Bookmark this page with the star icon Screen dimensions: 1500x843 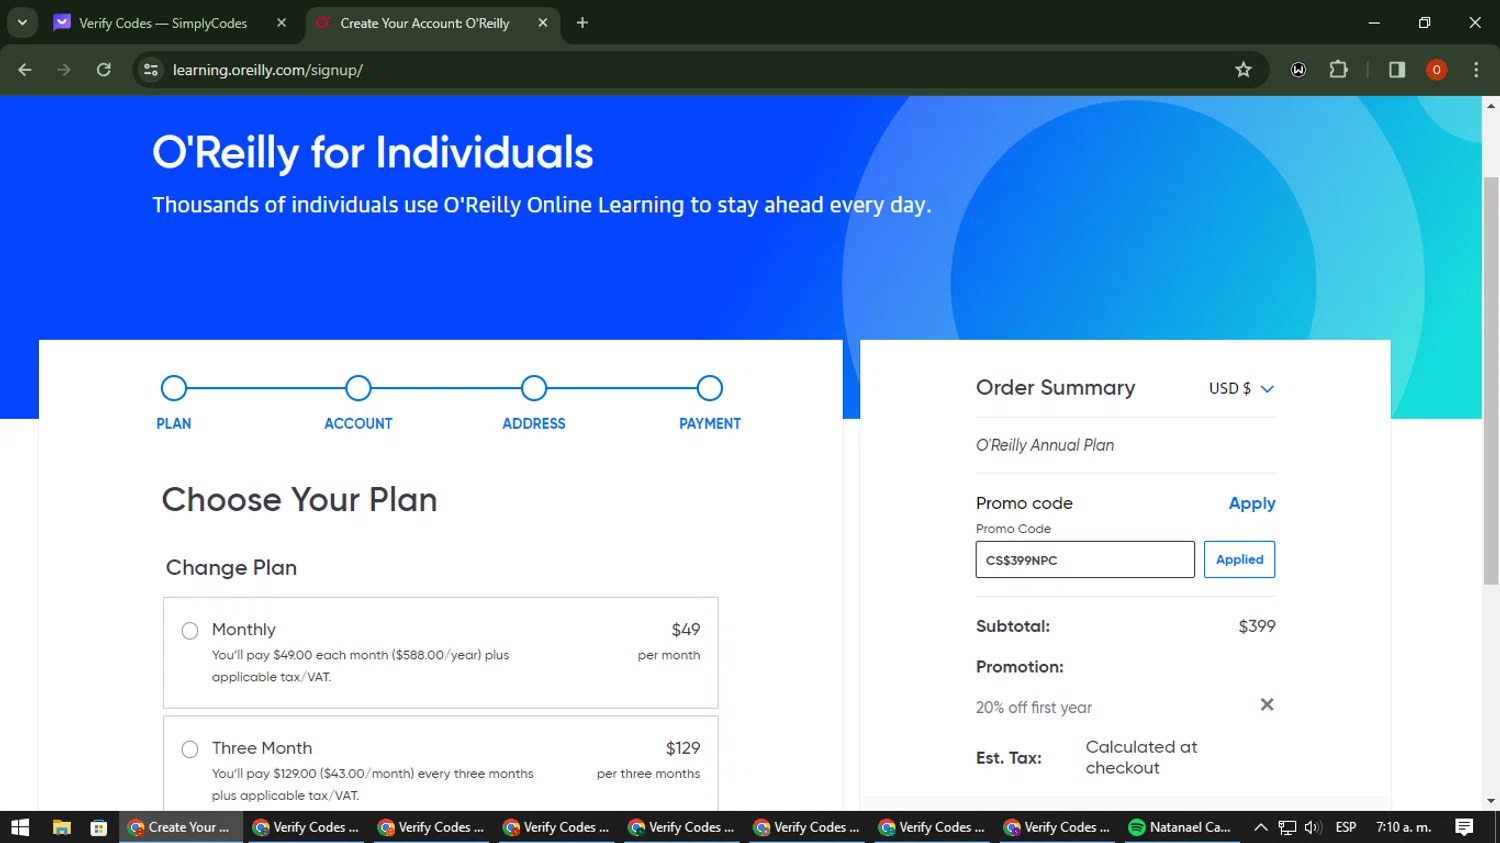[x=1243, y=70]
